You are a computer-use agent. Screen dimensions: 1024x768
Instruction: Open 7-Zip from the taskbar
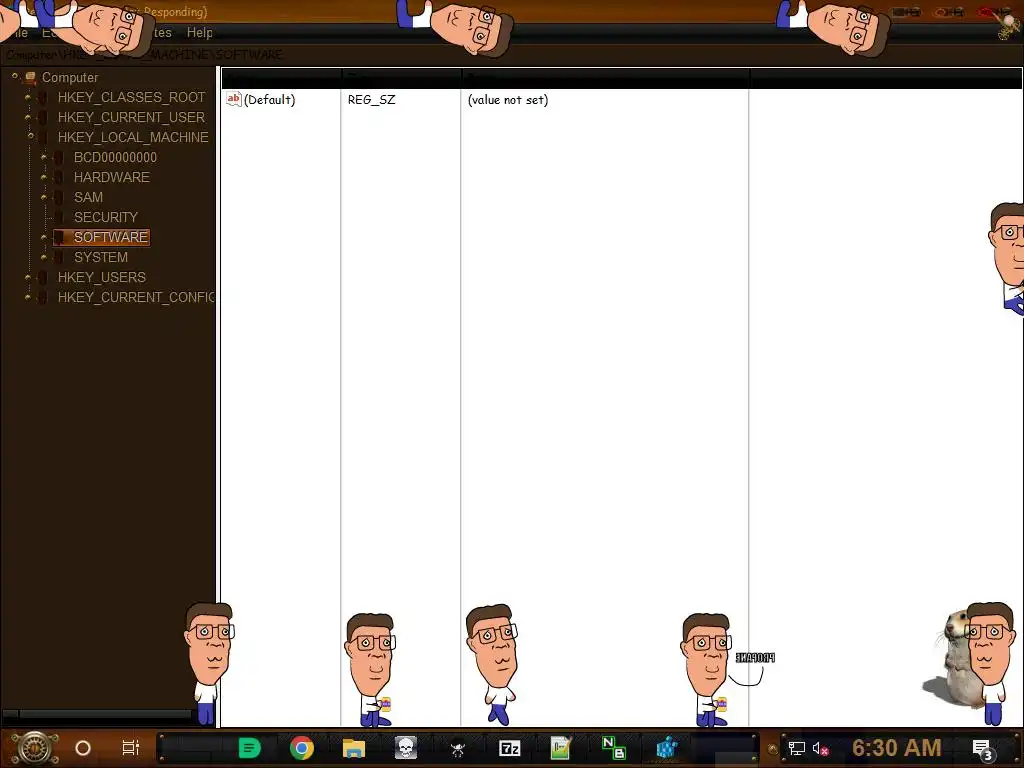point(509,748)
